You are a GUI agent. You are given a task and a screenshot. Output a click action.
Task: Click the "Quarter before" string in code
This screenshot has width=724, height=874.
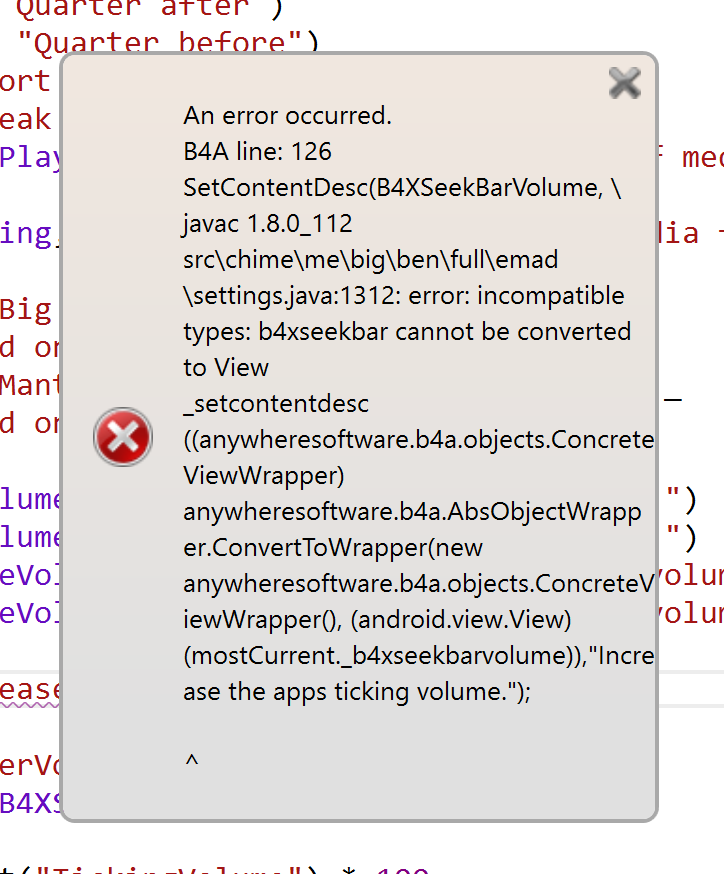168,43
